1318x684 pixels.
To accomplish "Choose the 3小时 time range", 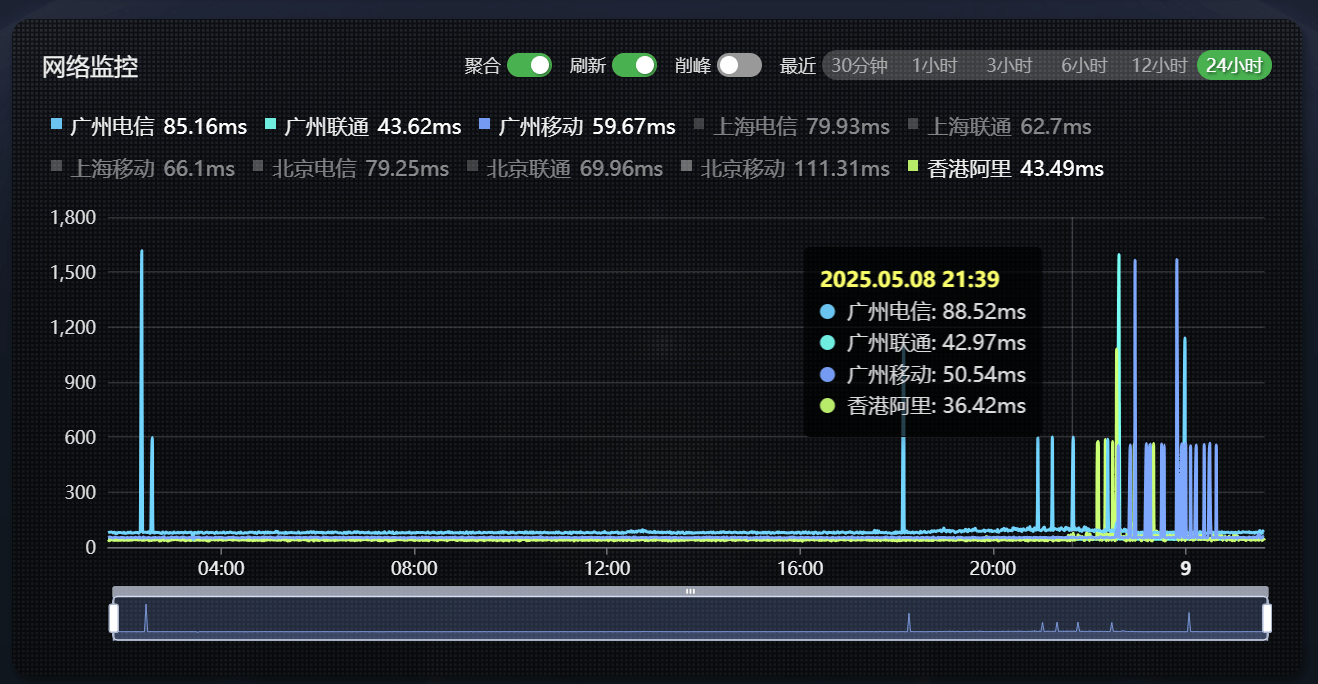I will click(x=1008, y=65).
